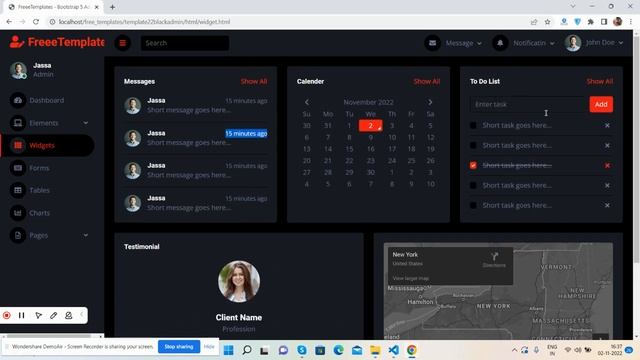
Task: Expand the Elements submenu chevron
Action: 86,123
